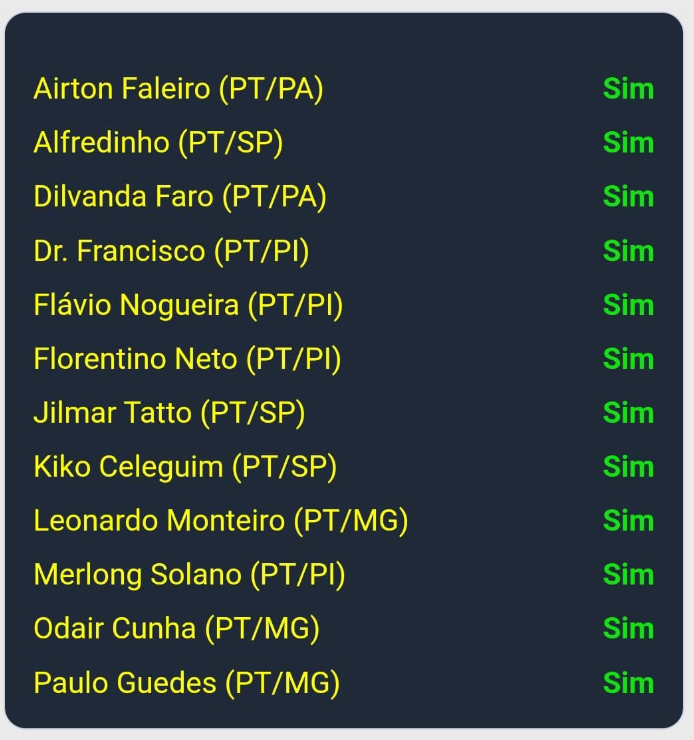Select Sim vote next to Flávio Nogueira

click(628, 305)
